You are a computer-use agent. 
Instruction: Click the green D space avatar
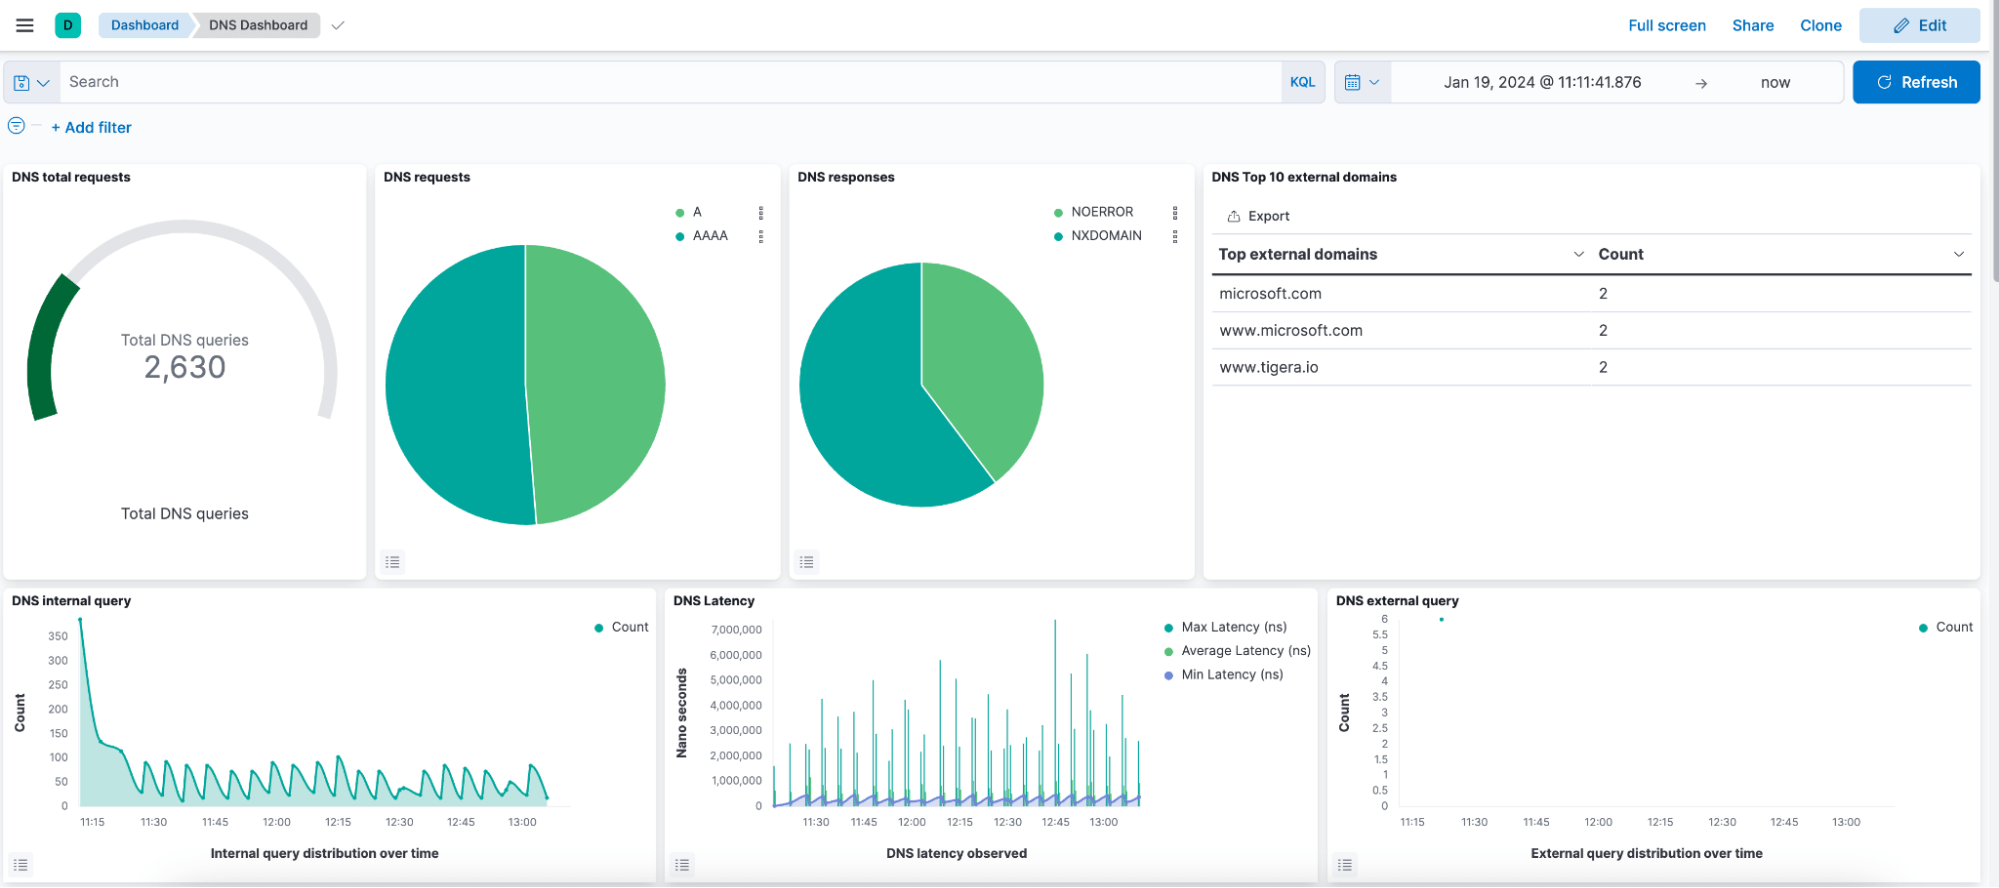click(68, 25)
